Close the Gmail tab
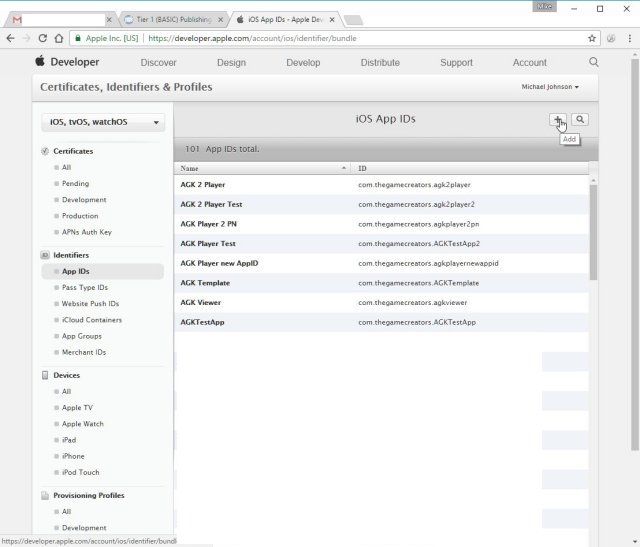This screenshot has width=640, height=547. [109, 20]
